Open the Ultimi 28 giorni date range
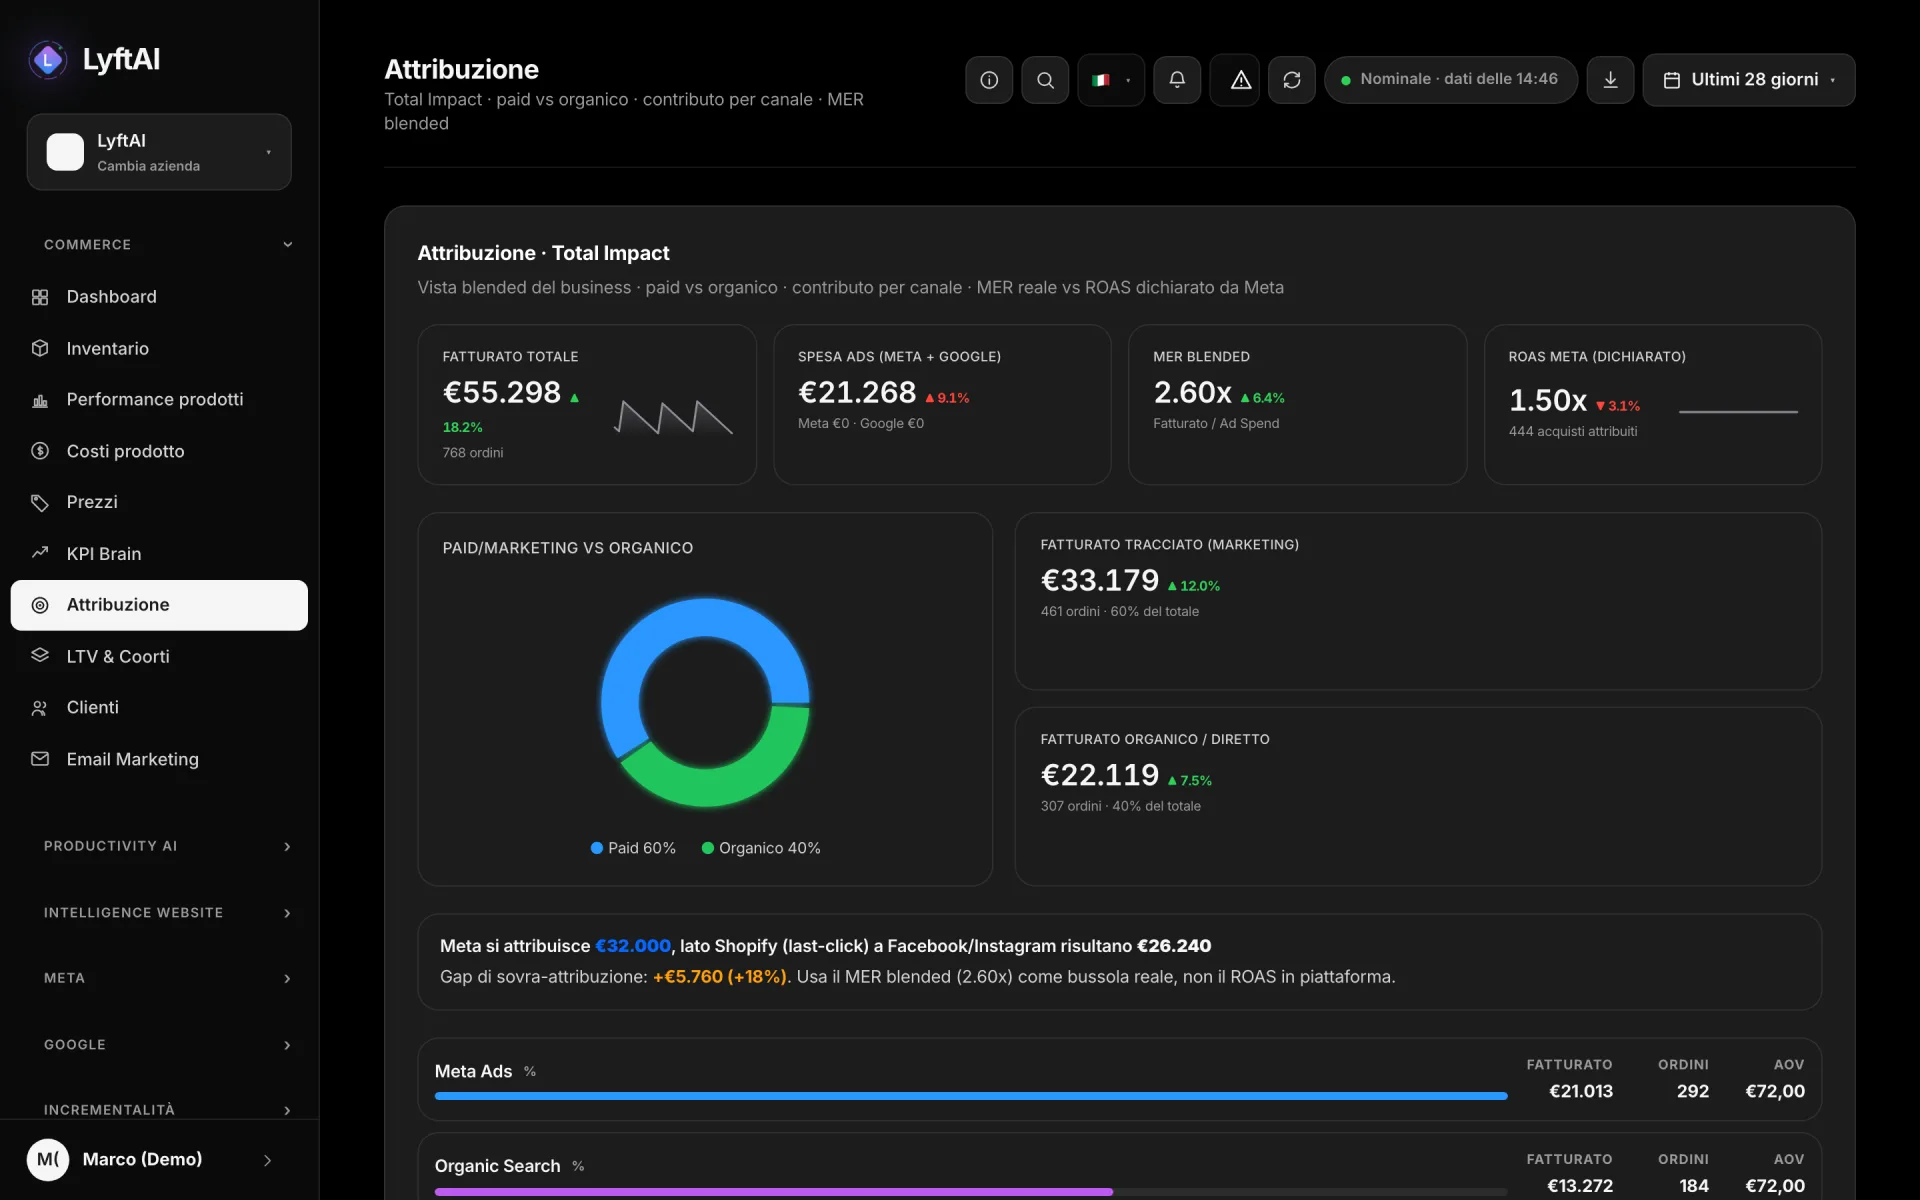This screenshot has height=1200, width=1920. [1748, 80]
